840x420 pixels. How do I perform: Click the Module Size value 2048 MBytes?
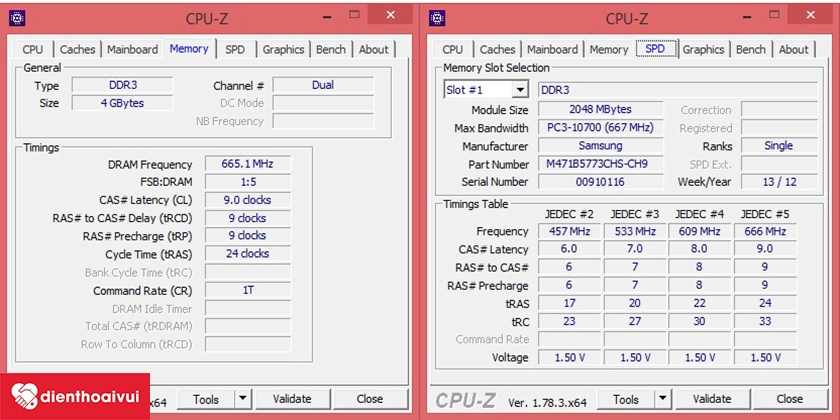click(x=601, y=109)
